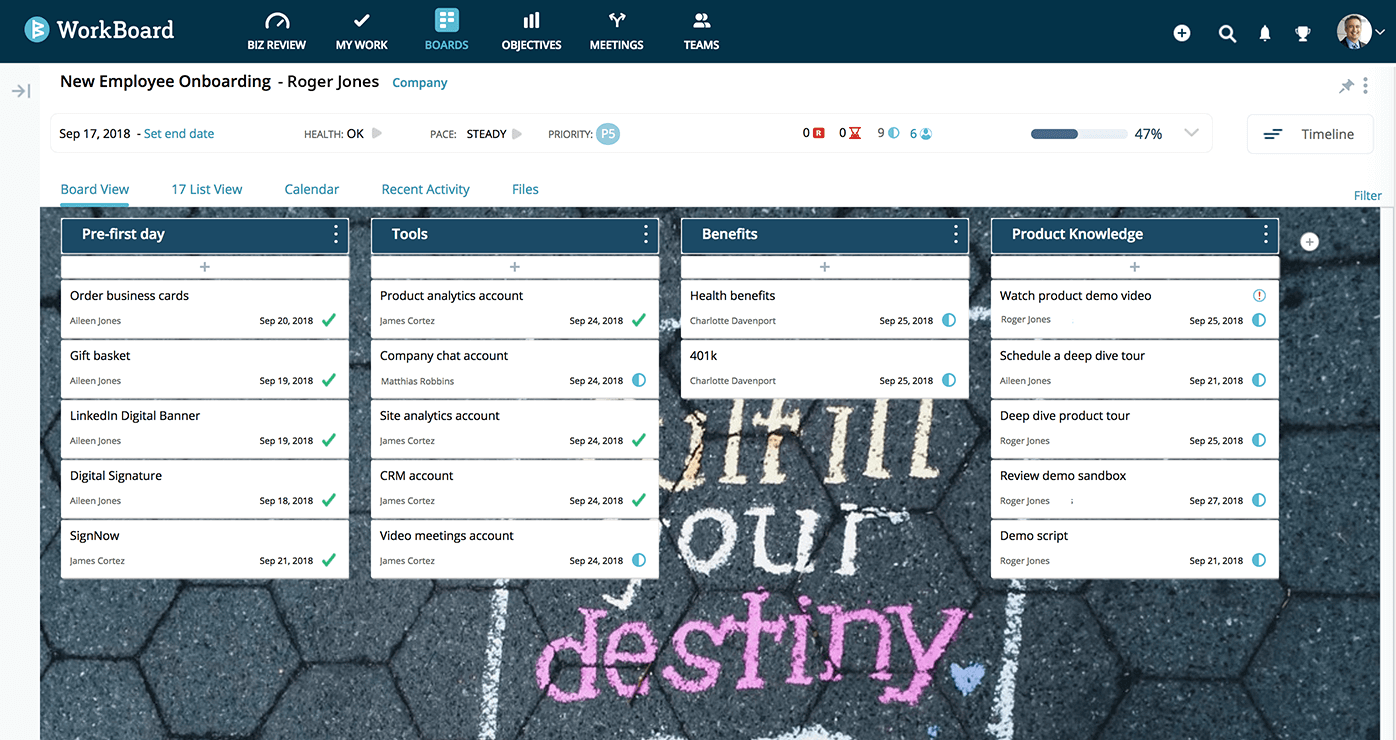
Task: Click the 47% progress bar
Action: pos(1078,134)
